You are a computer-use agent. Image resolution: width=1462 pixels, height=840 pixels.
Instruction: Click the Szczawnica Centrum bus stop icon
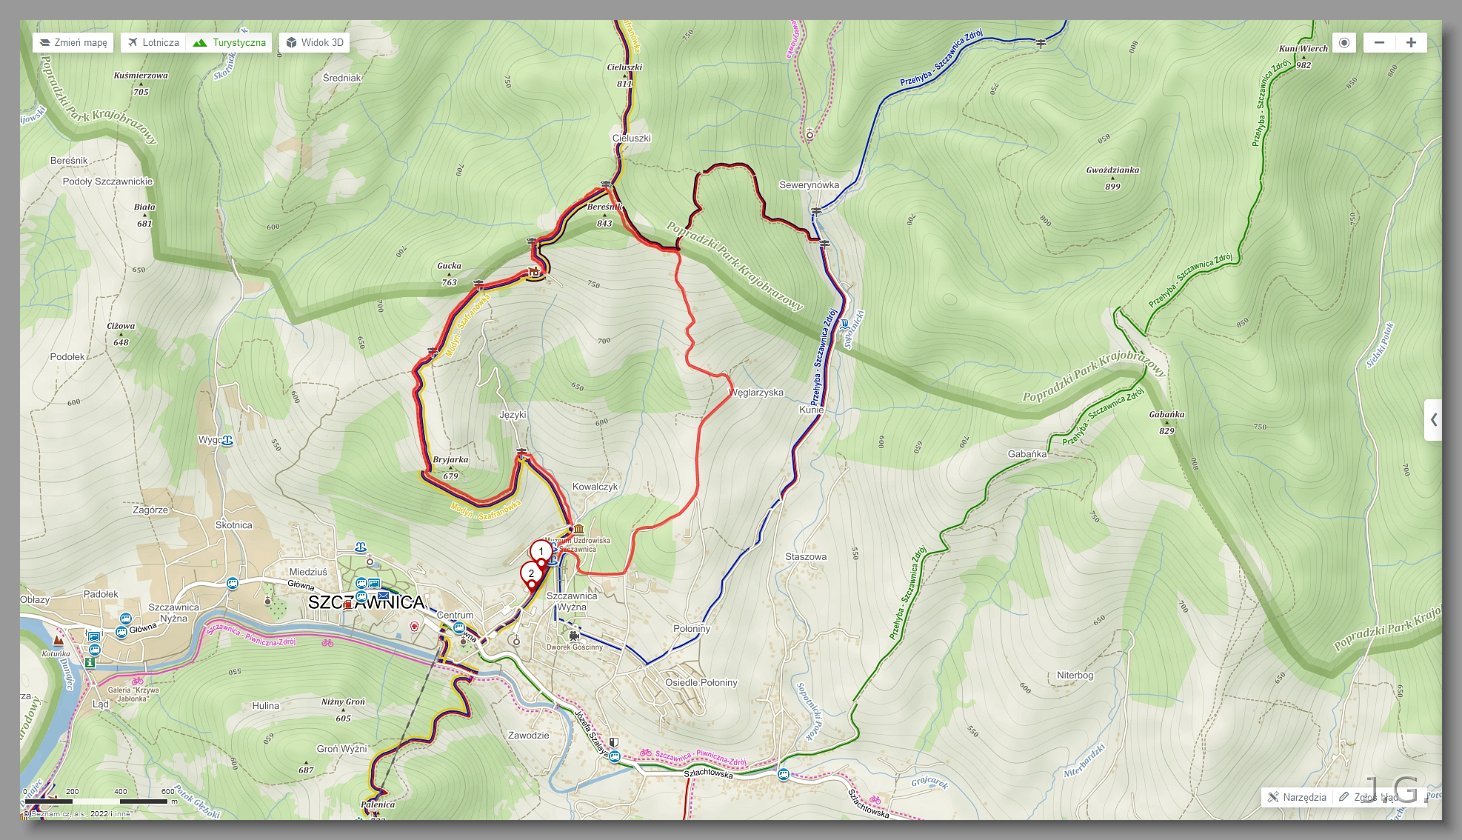point(459,628)
